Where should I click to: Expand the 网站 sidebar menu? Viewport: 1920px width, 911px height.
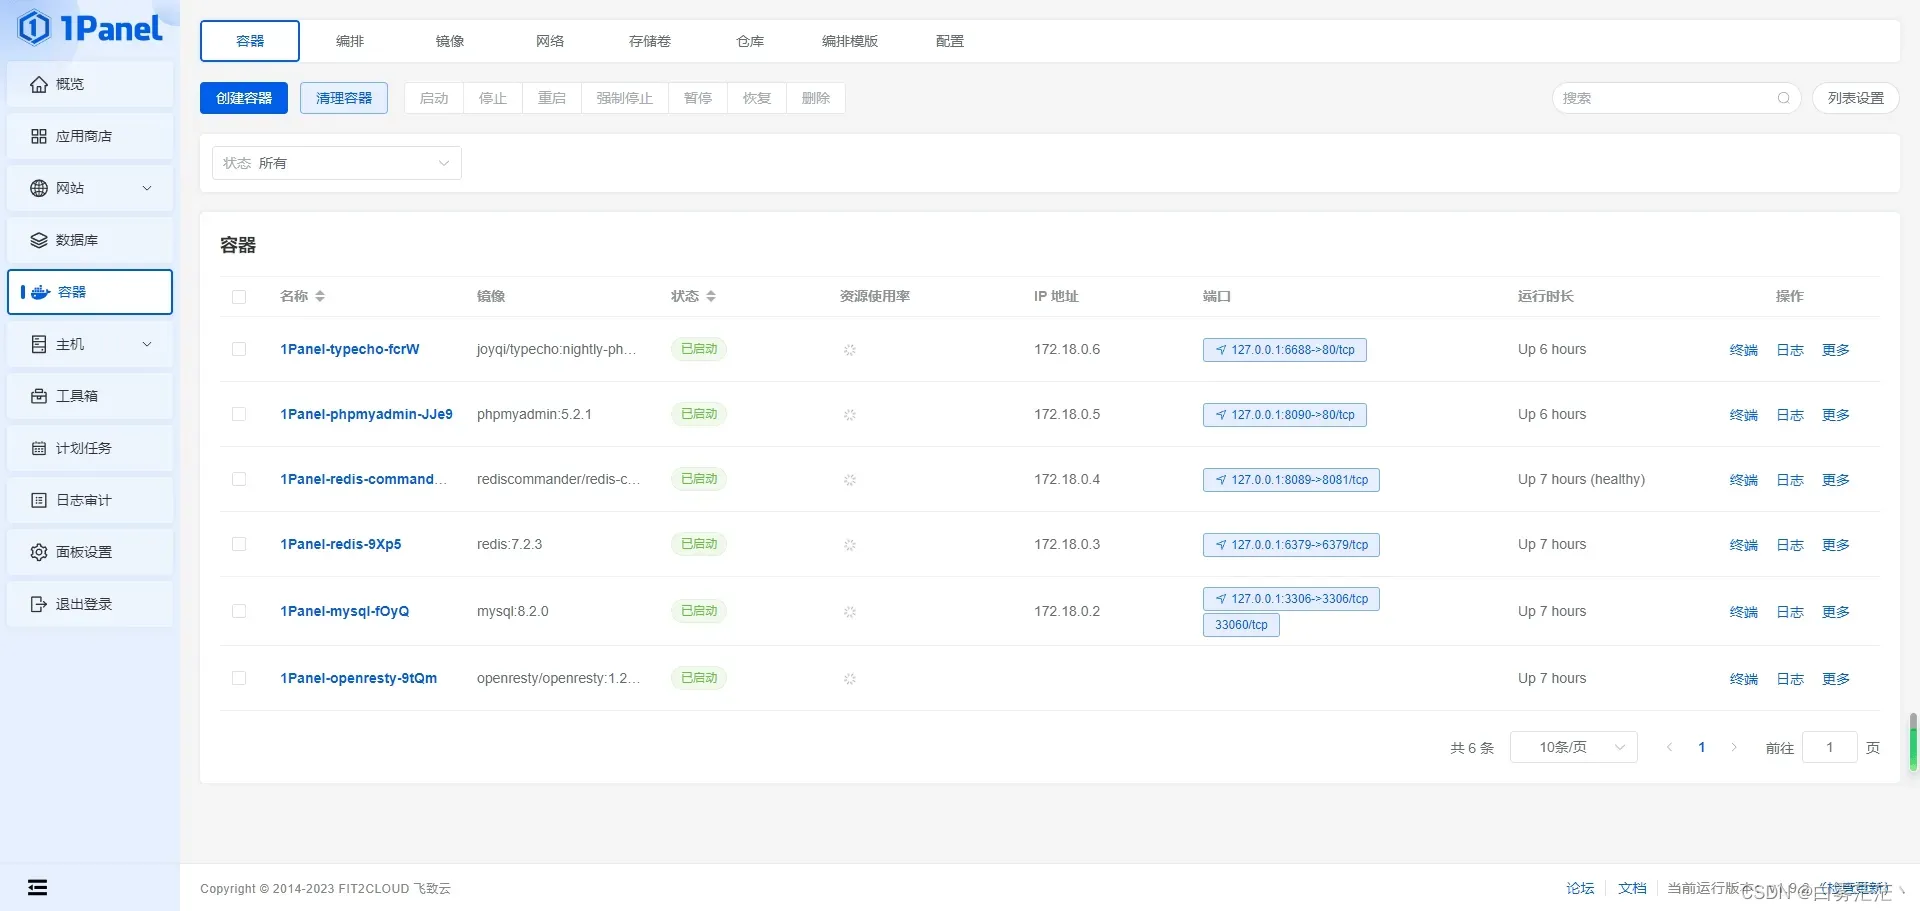pos(90,188)
